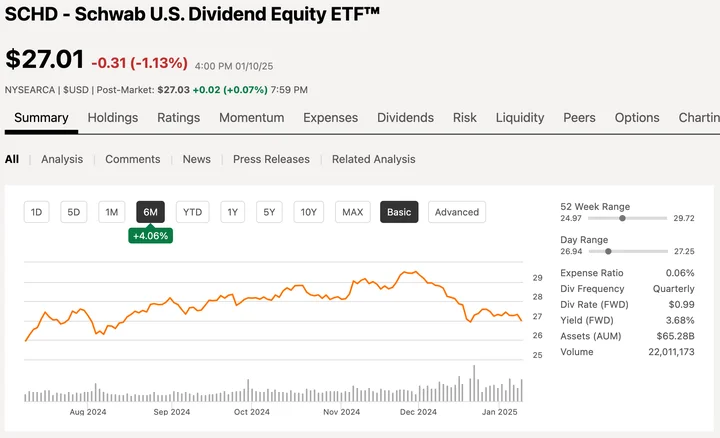Open the Dividends tab
Screen dimensions: 720x438
(x=405, y=117)
